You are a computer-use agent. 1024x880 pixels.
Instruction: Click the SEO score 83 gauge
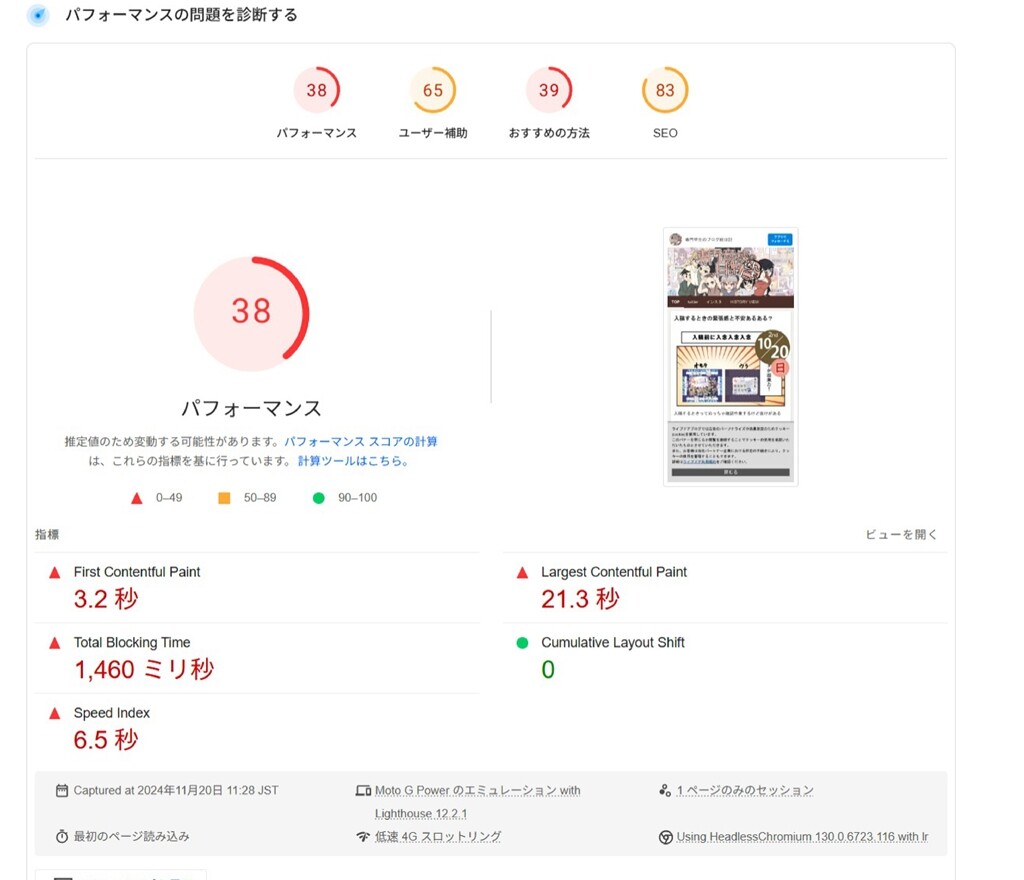click(x=665, y=90)
